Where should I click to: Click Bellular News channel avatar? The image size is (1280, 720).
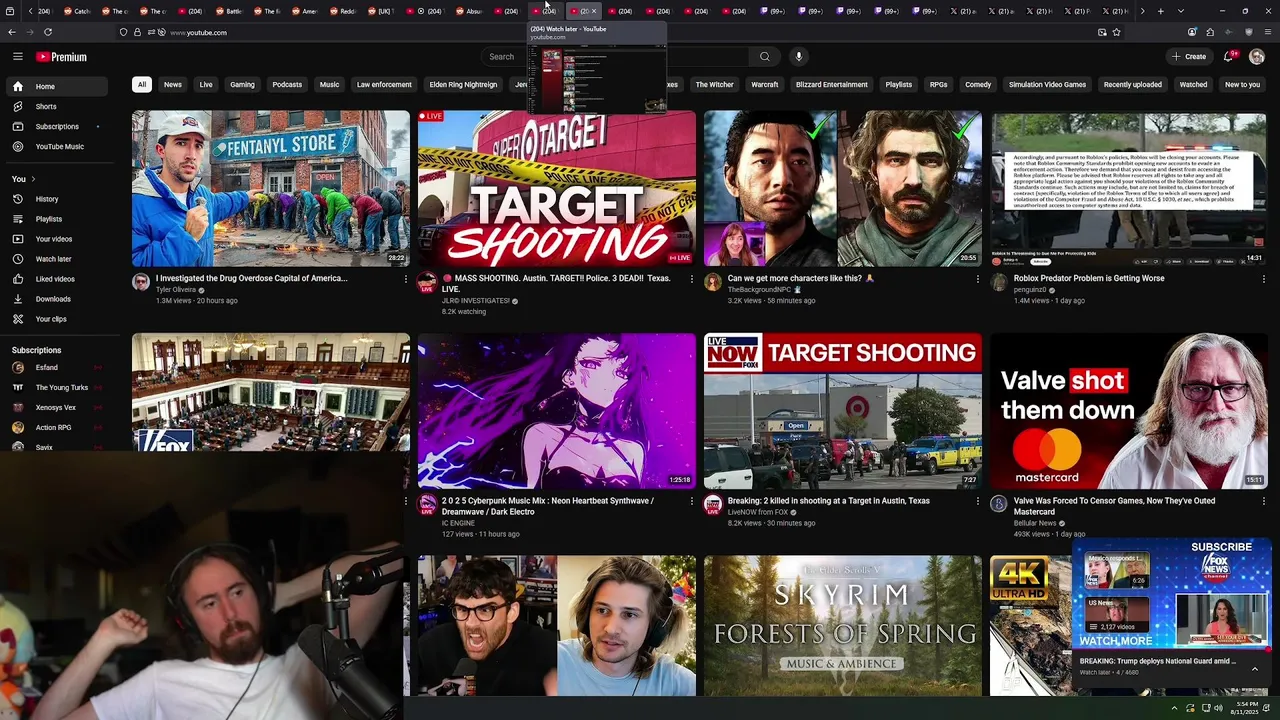pyautogui.click(x=999, y=504)
